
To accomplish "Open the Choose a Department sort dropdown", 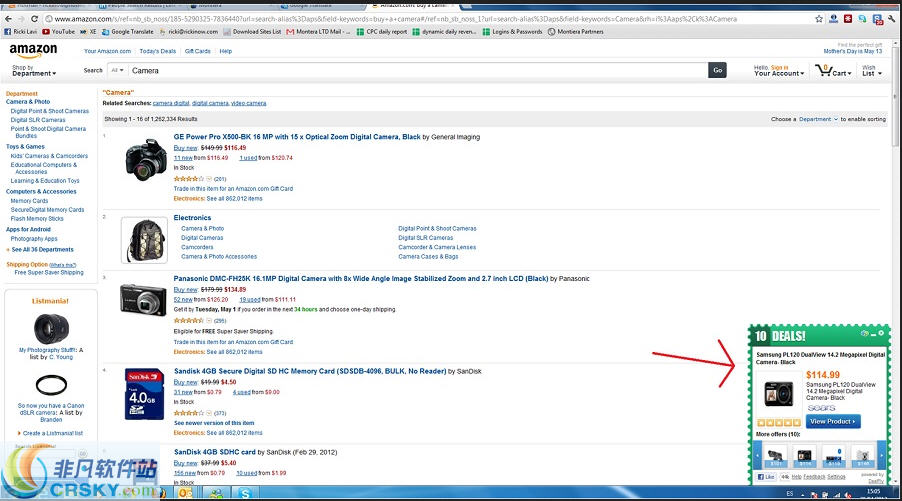I will 817,119.
